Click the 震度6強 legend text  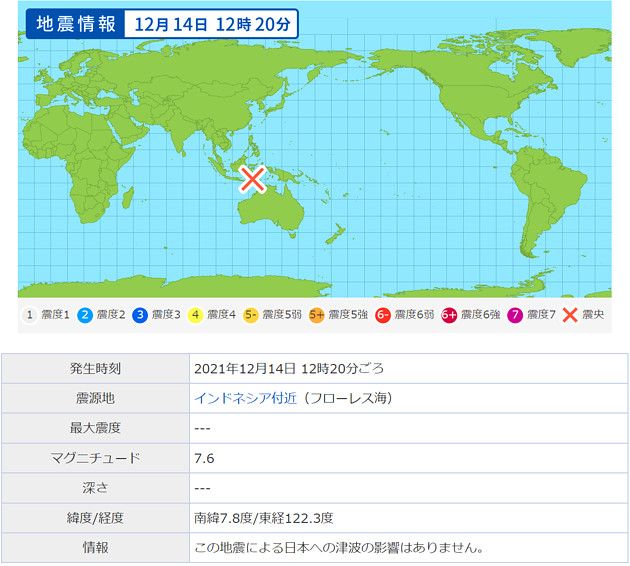point(480,315)
